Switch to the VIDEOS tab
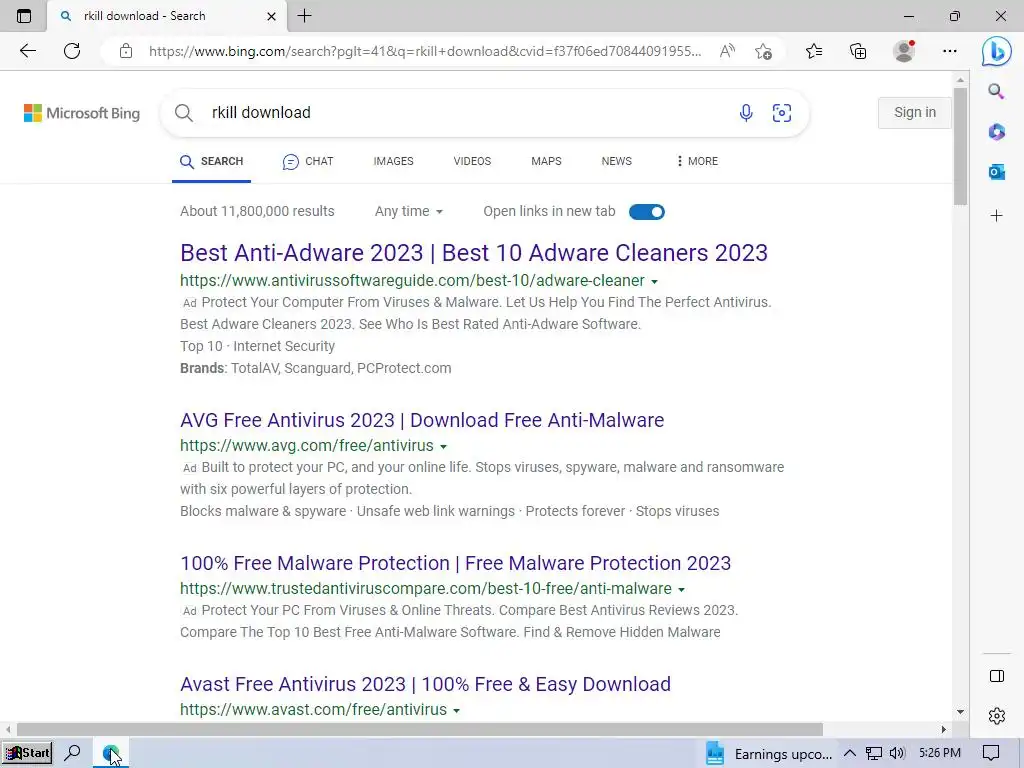 pos(472,161)
